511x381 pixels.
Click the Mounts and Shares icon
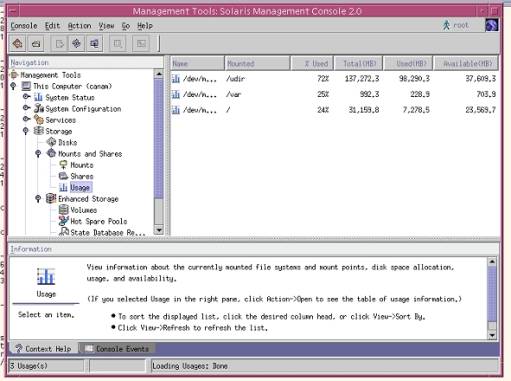tap(51, 153)
